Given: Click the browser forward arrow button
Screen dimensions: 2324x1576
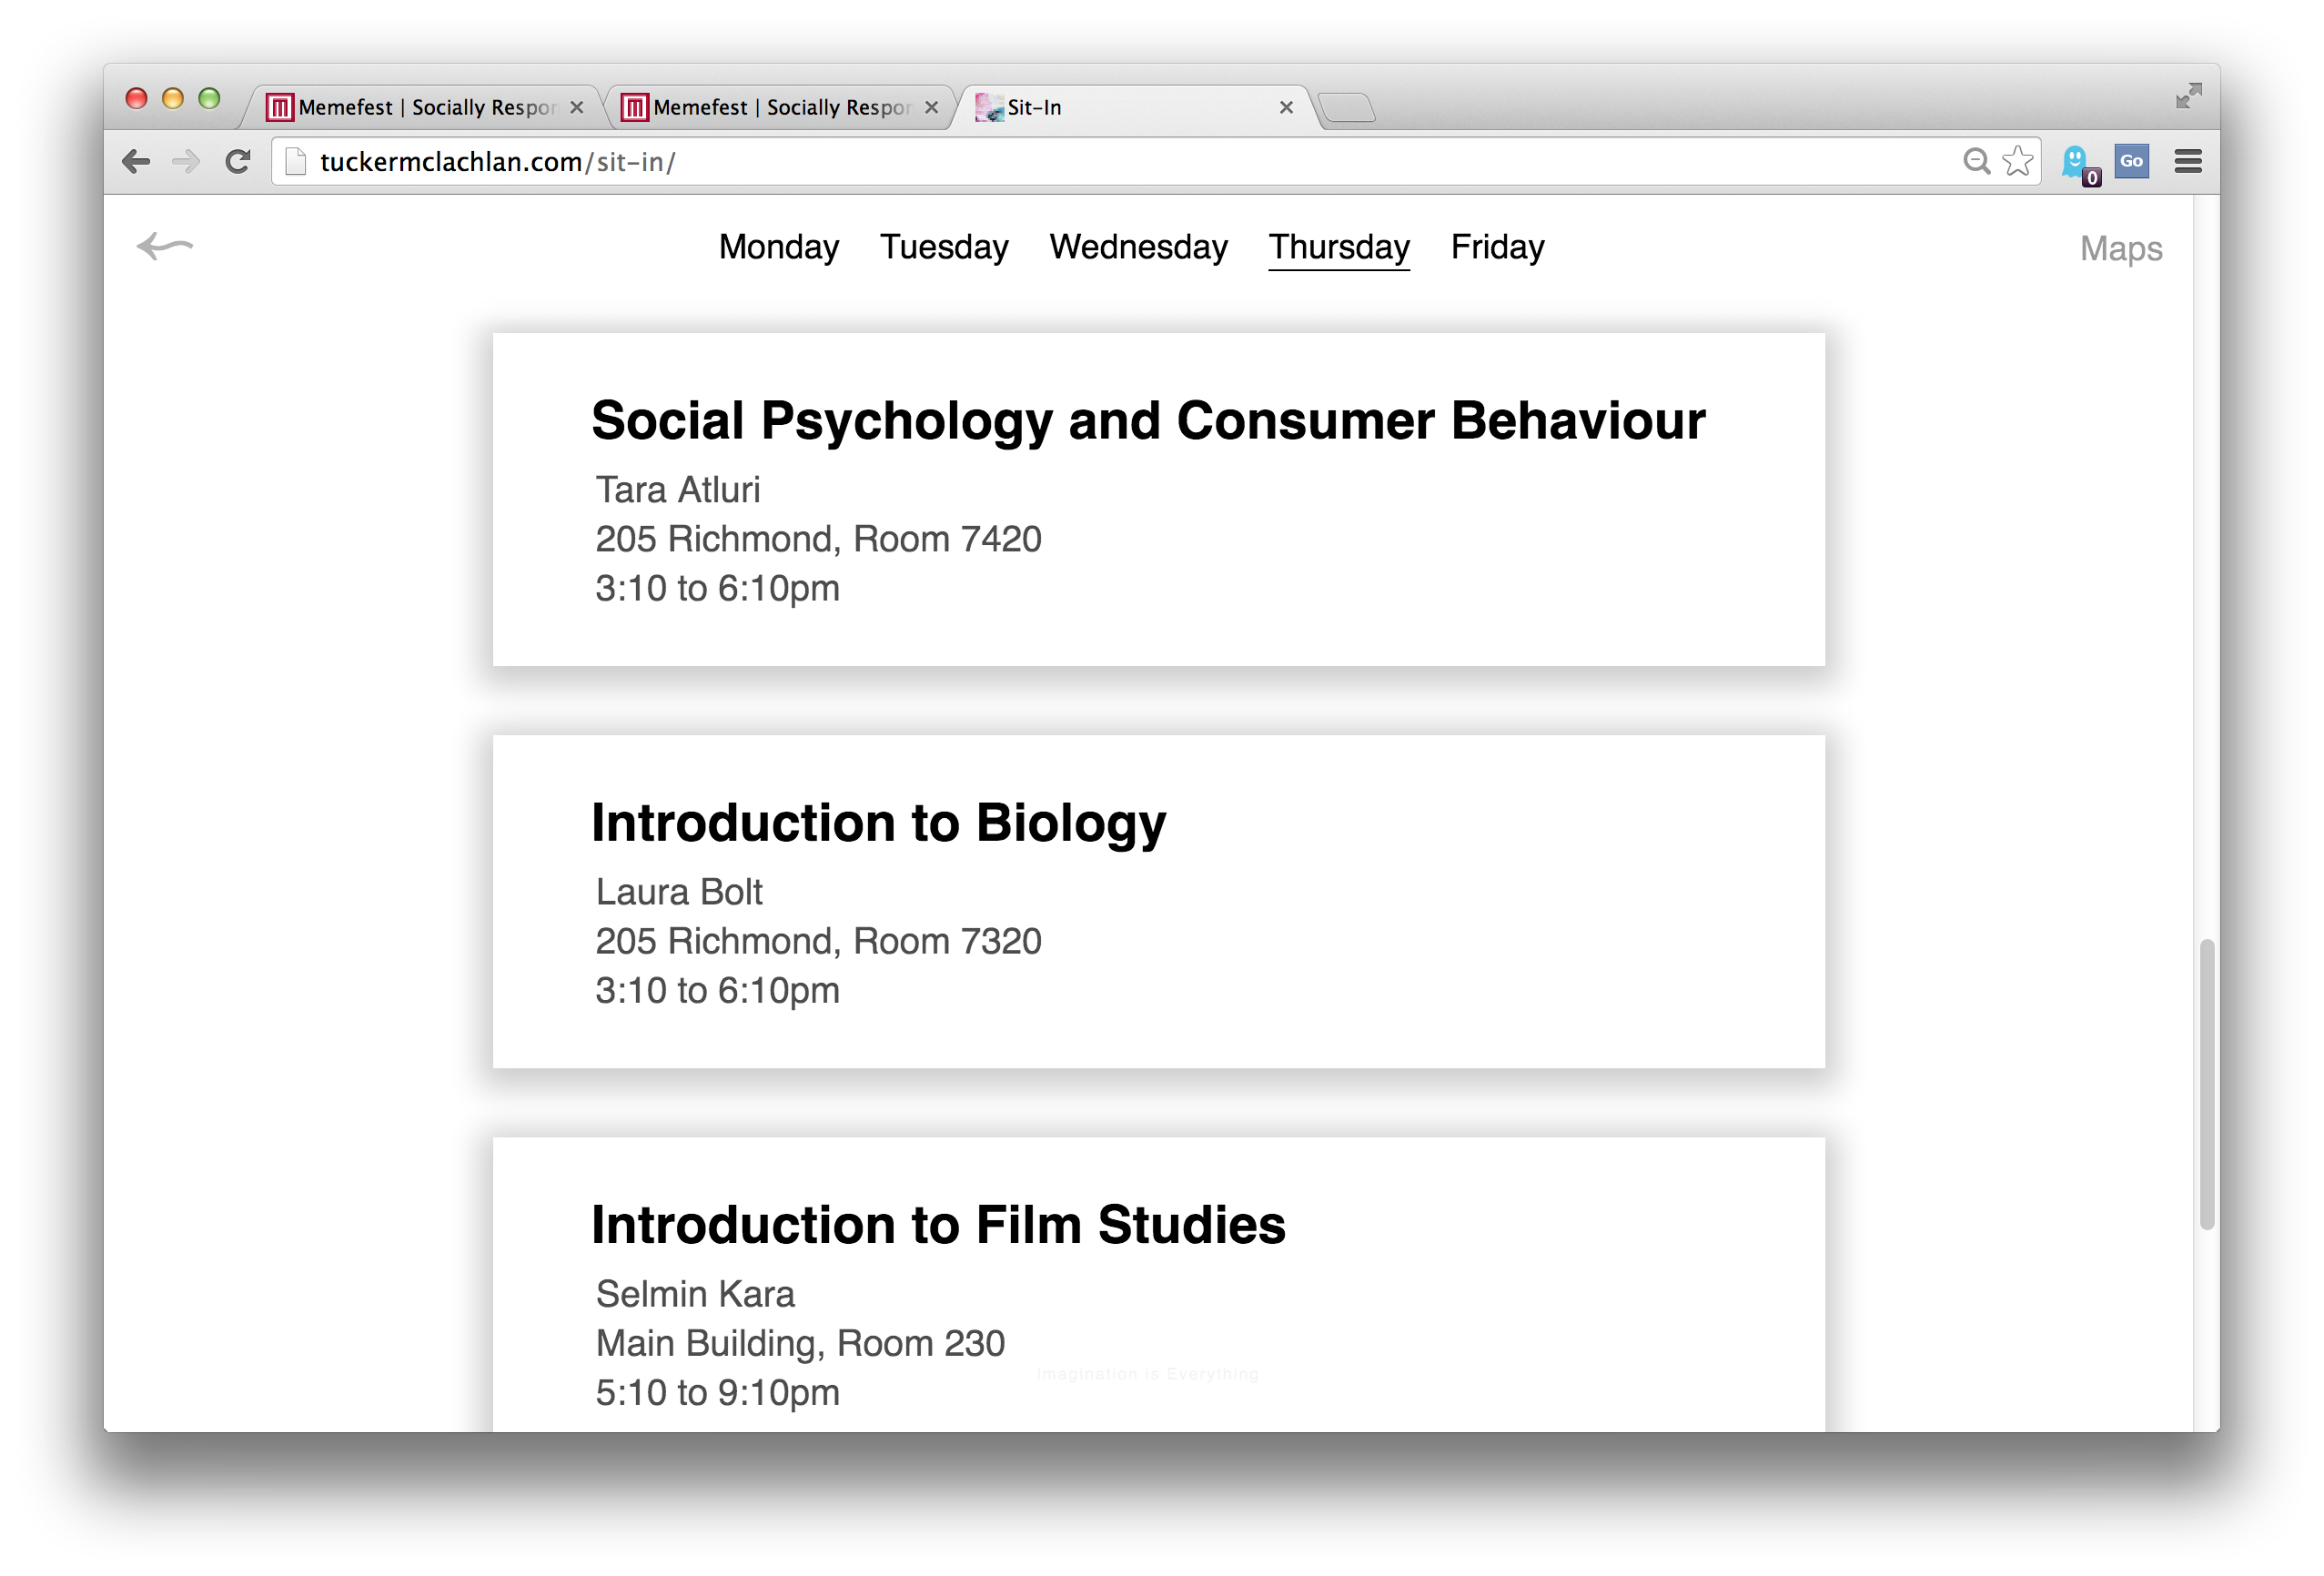Looking at the screenshot, I should point(186,161).
